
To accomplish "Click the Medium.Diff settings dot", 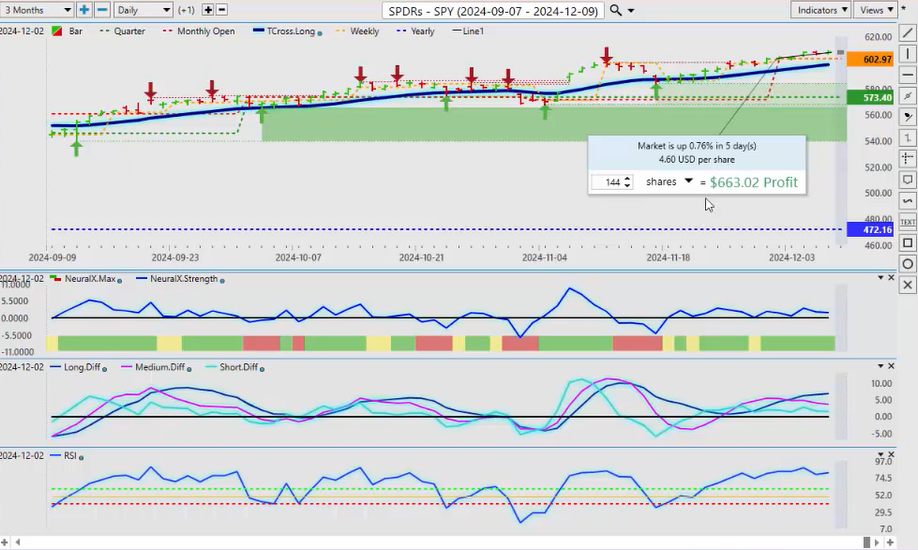I will 189,369.
